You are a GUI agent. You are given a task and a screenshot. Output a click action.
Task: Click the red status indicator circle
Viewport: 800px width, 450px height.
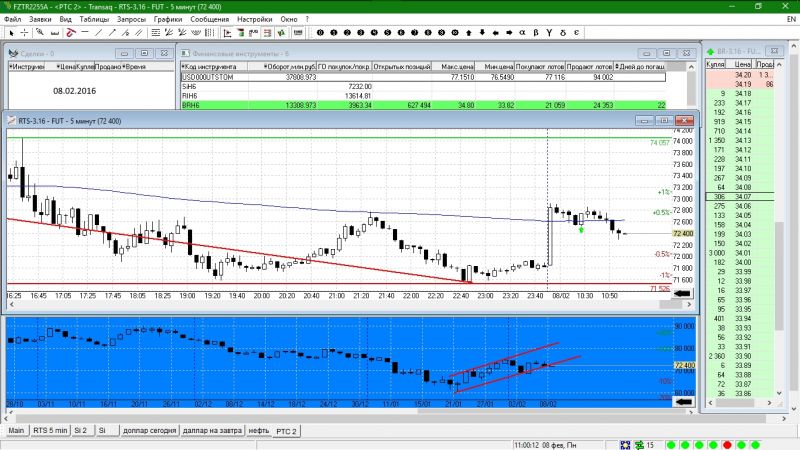pyautogui.click(x=728, y=445)
